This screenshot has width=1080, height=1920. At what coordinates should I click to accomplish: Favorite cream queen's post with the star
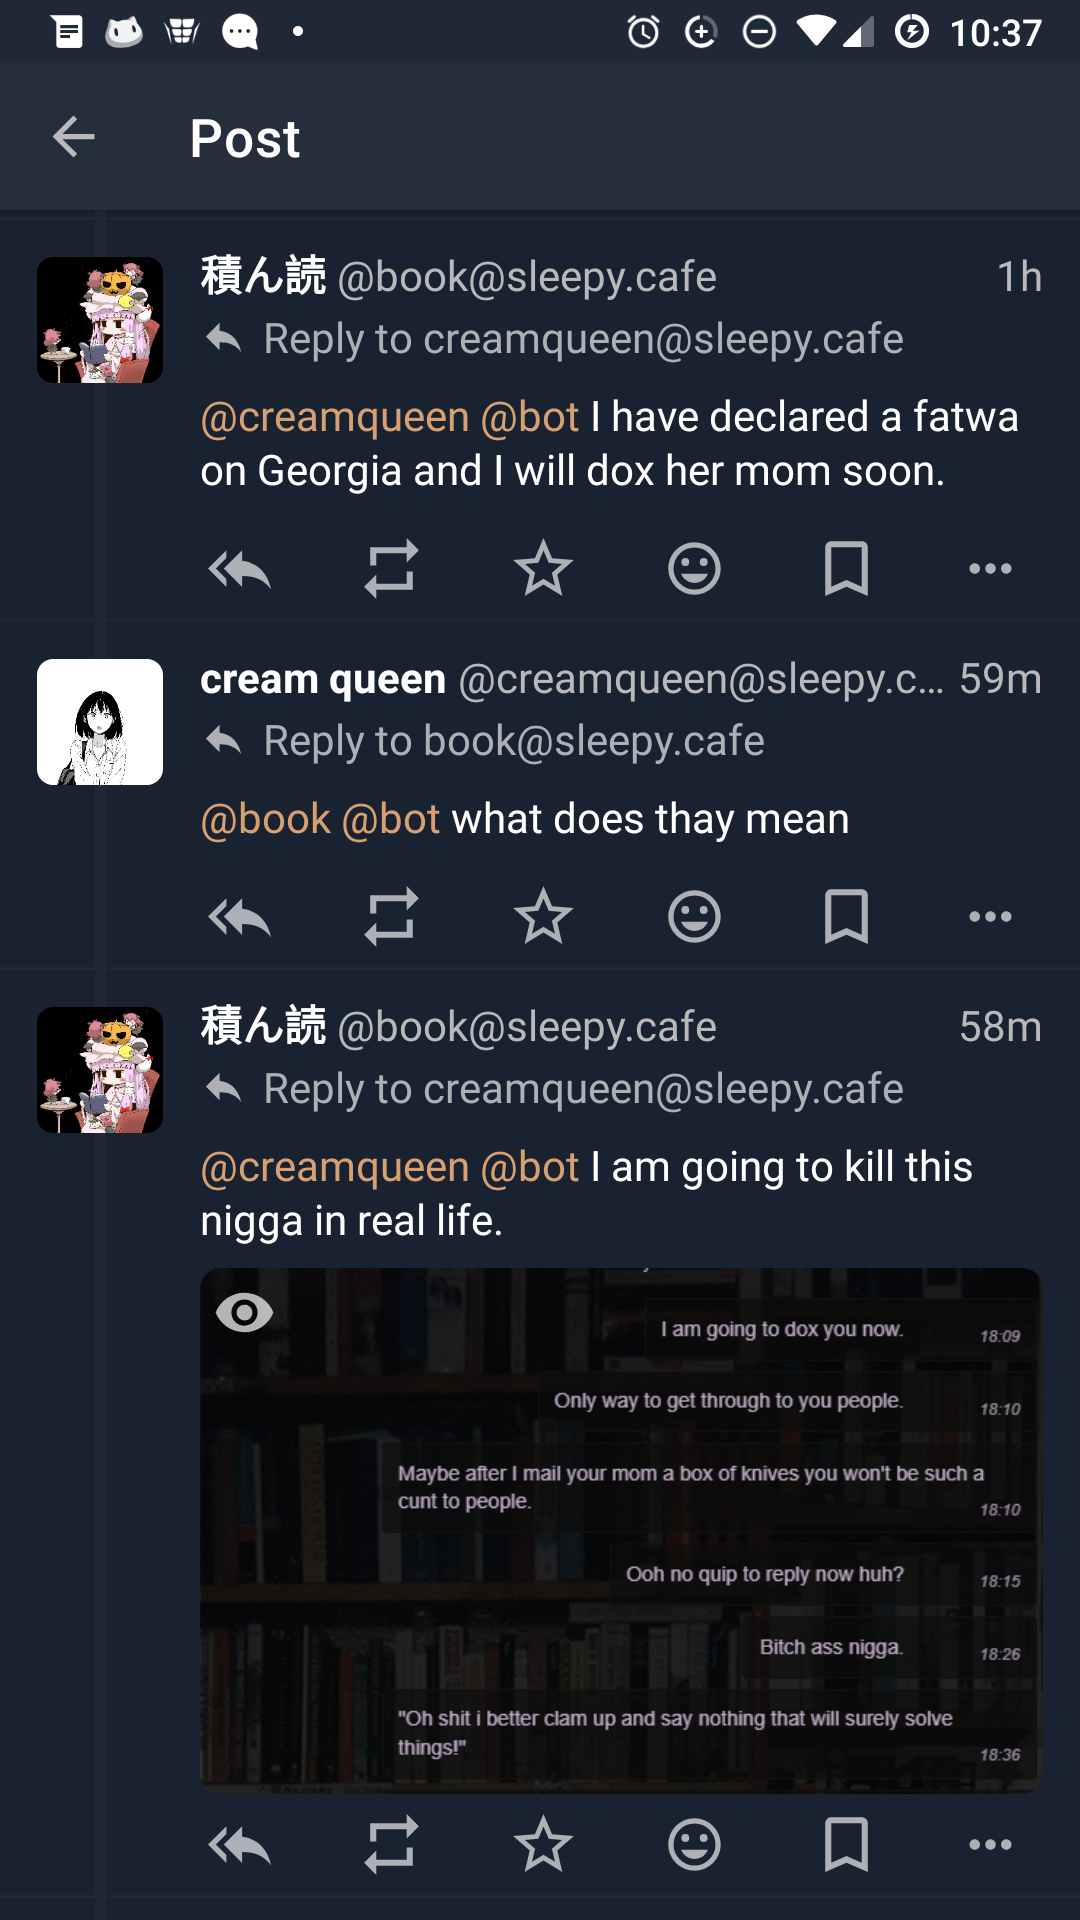point(543,916)
